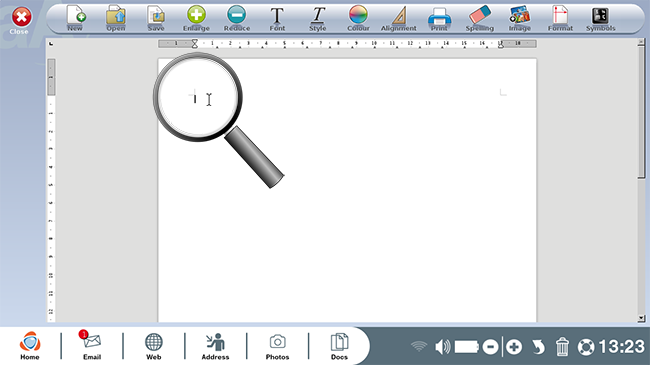Click the tab stop selector at ruler corner

[51, 43]
